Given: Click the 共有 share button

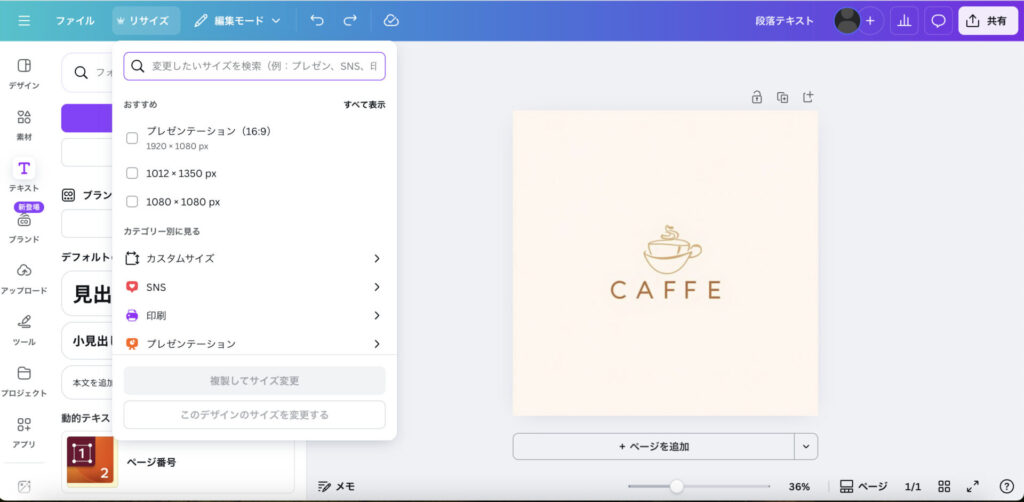Looking at the screenshot, I should tap(988, 20).
